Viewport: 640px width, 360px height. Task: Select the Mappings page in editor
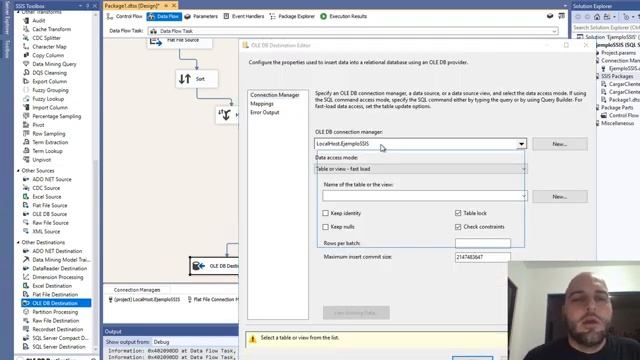coord(262,104)
